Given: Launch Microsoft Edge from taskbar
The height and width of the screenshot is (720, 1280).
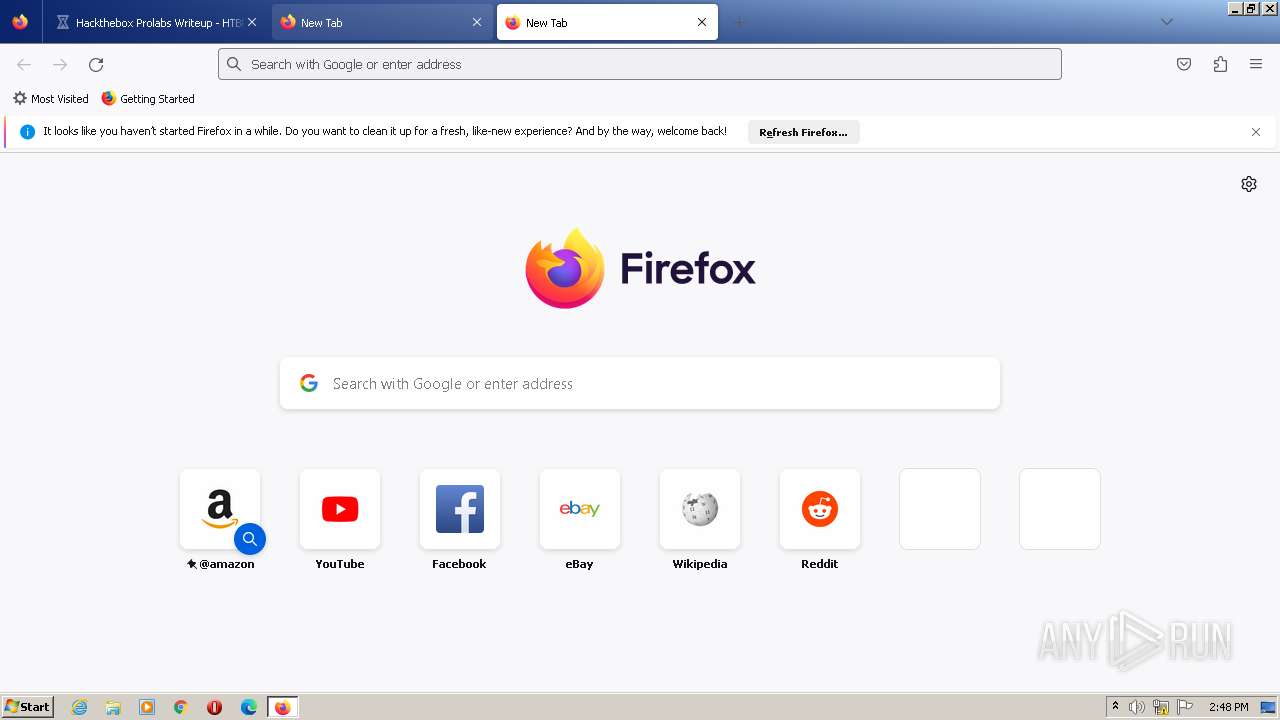Looking at the screenshot, I should pos(249,707).
